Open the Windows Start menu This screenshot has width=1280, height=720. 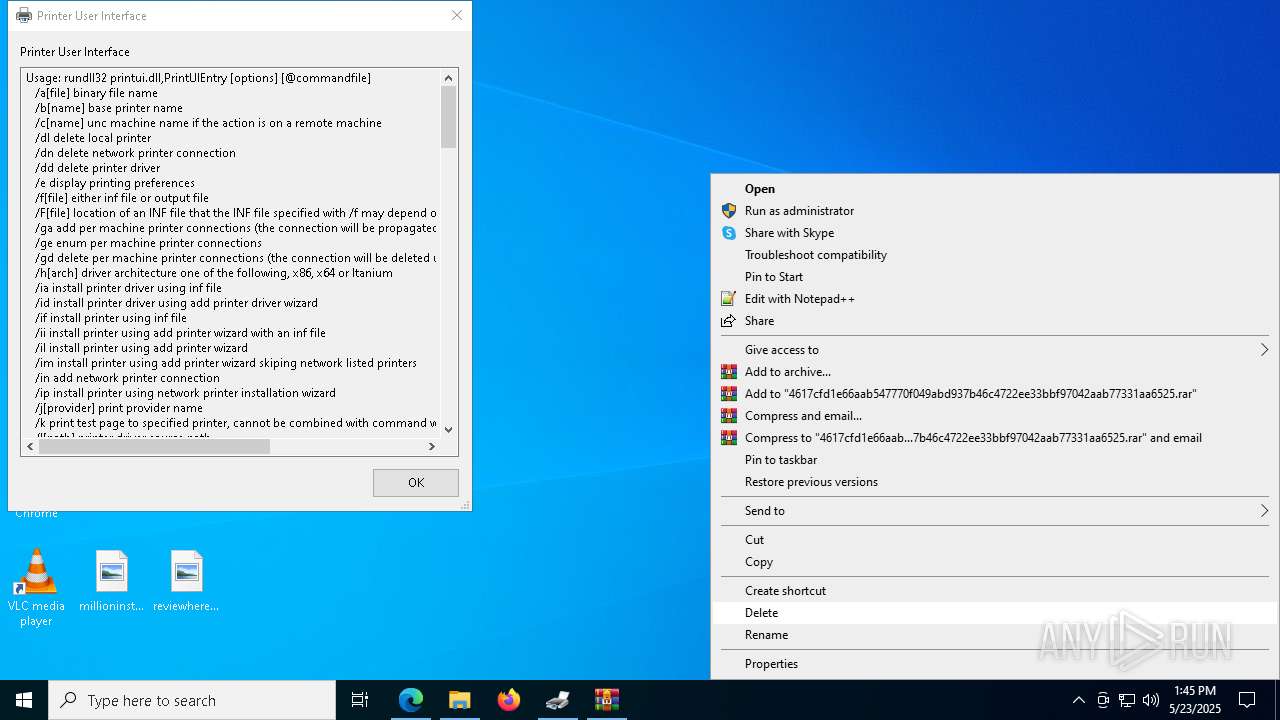tap(24, 700)
